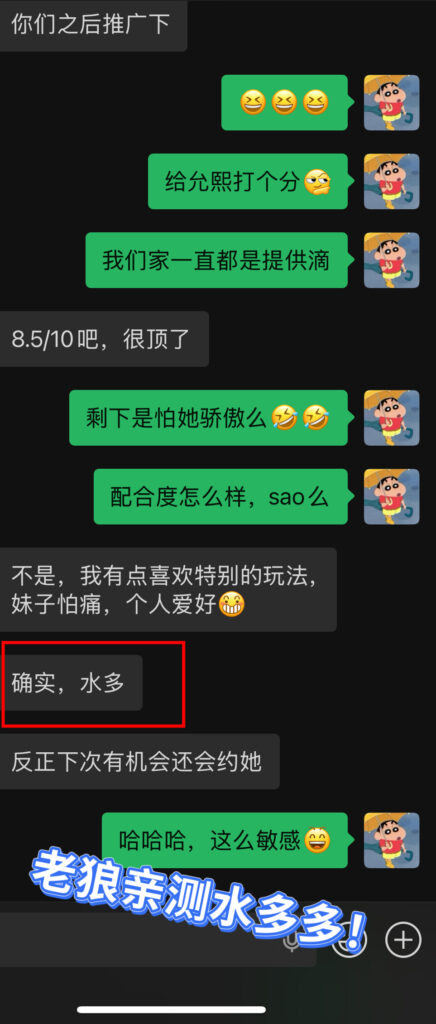Image resolution: width=436 pixels, height=1024 pixels.
Task: Tap avatar beside 剩下是怕她骄傲么 message
Action: (392, 418)
